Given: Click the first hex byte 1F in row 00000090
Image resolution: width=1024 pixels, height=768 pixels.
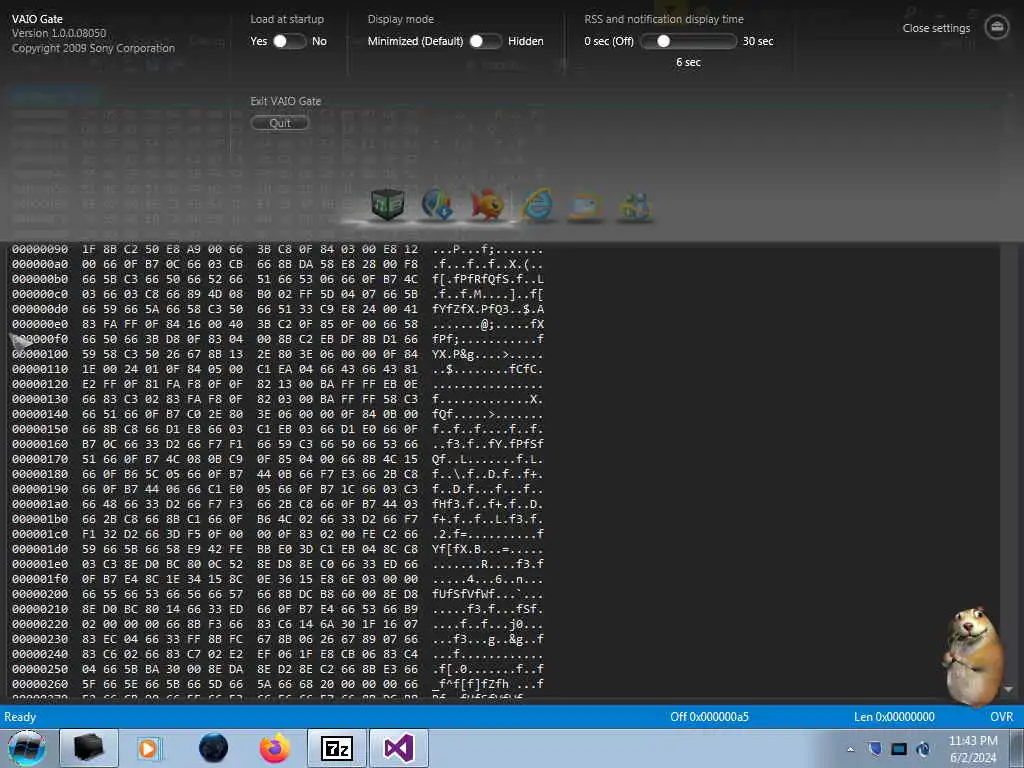Looking at the screenshot, I should [x=89, y=249].
